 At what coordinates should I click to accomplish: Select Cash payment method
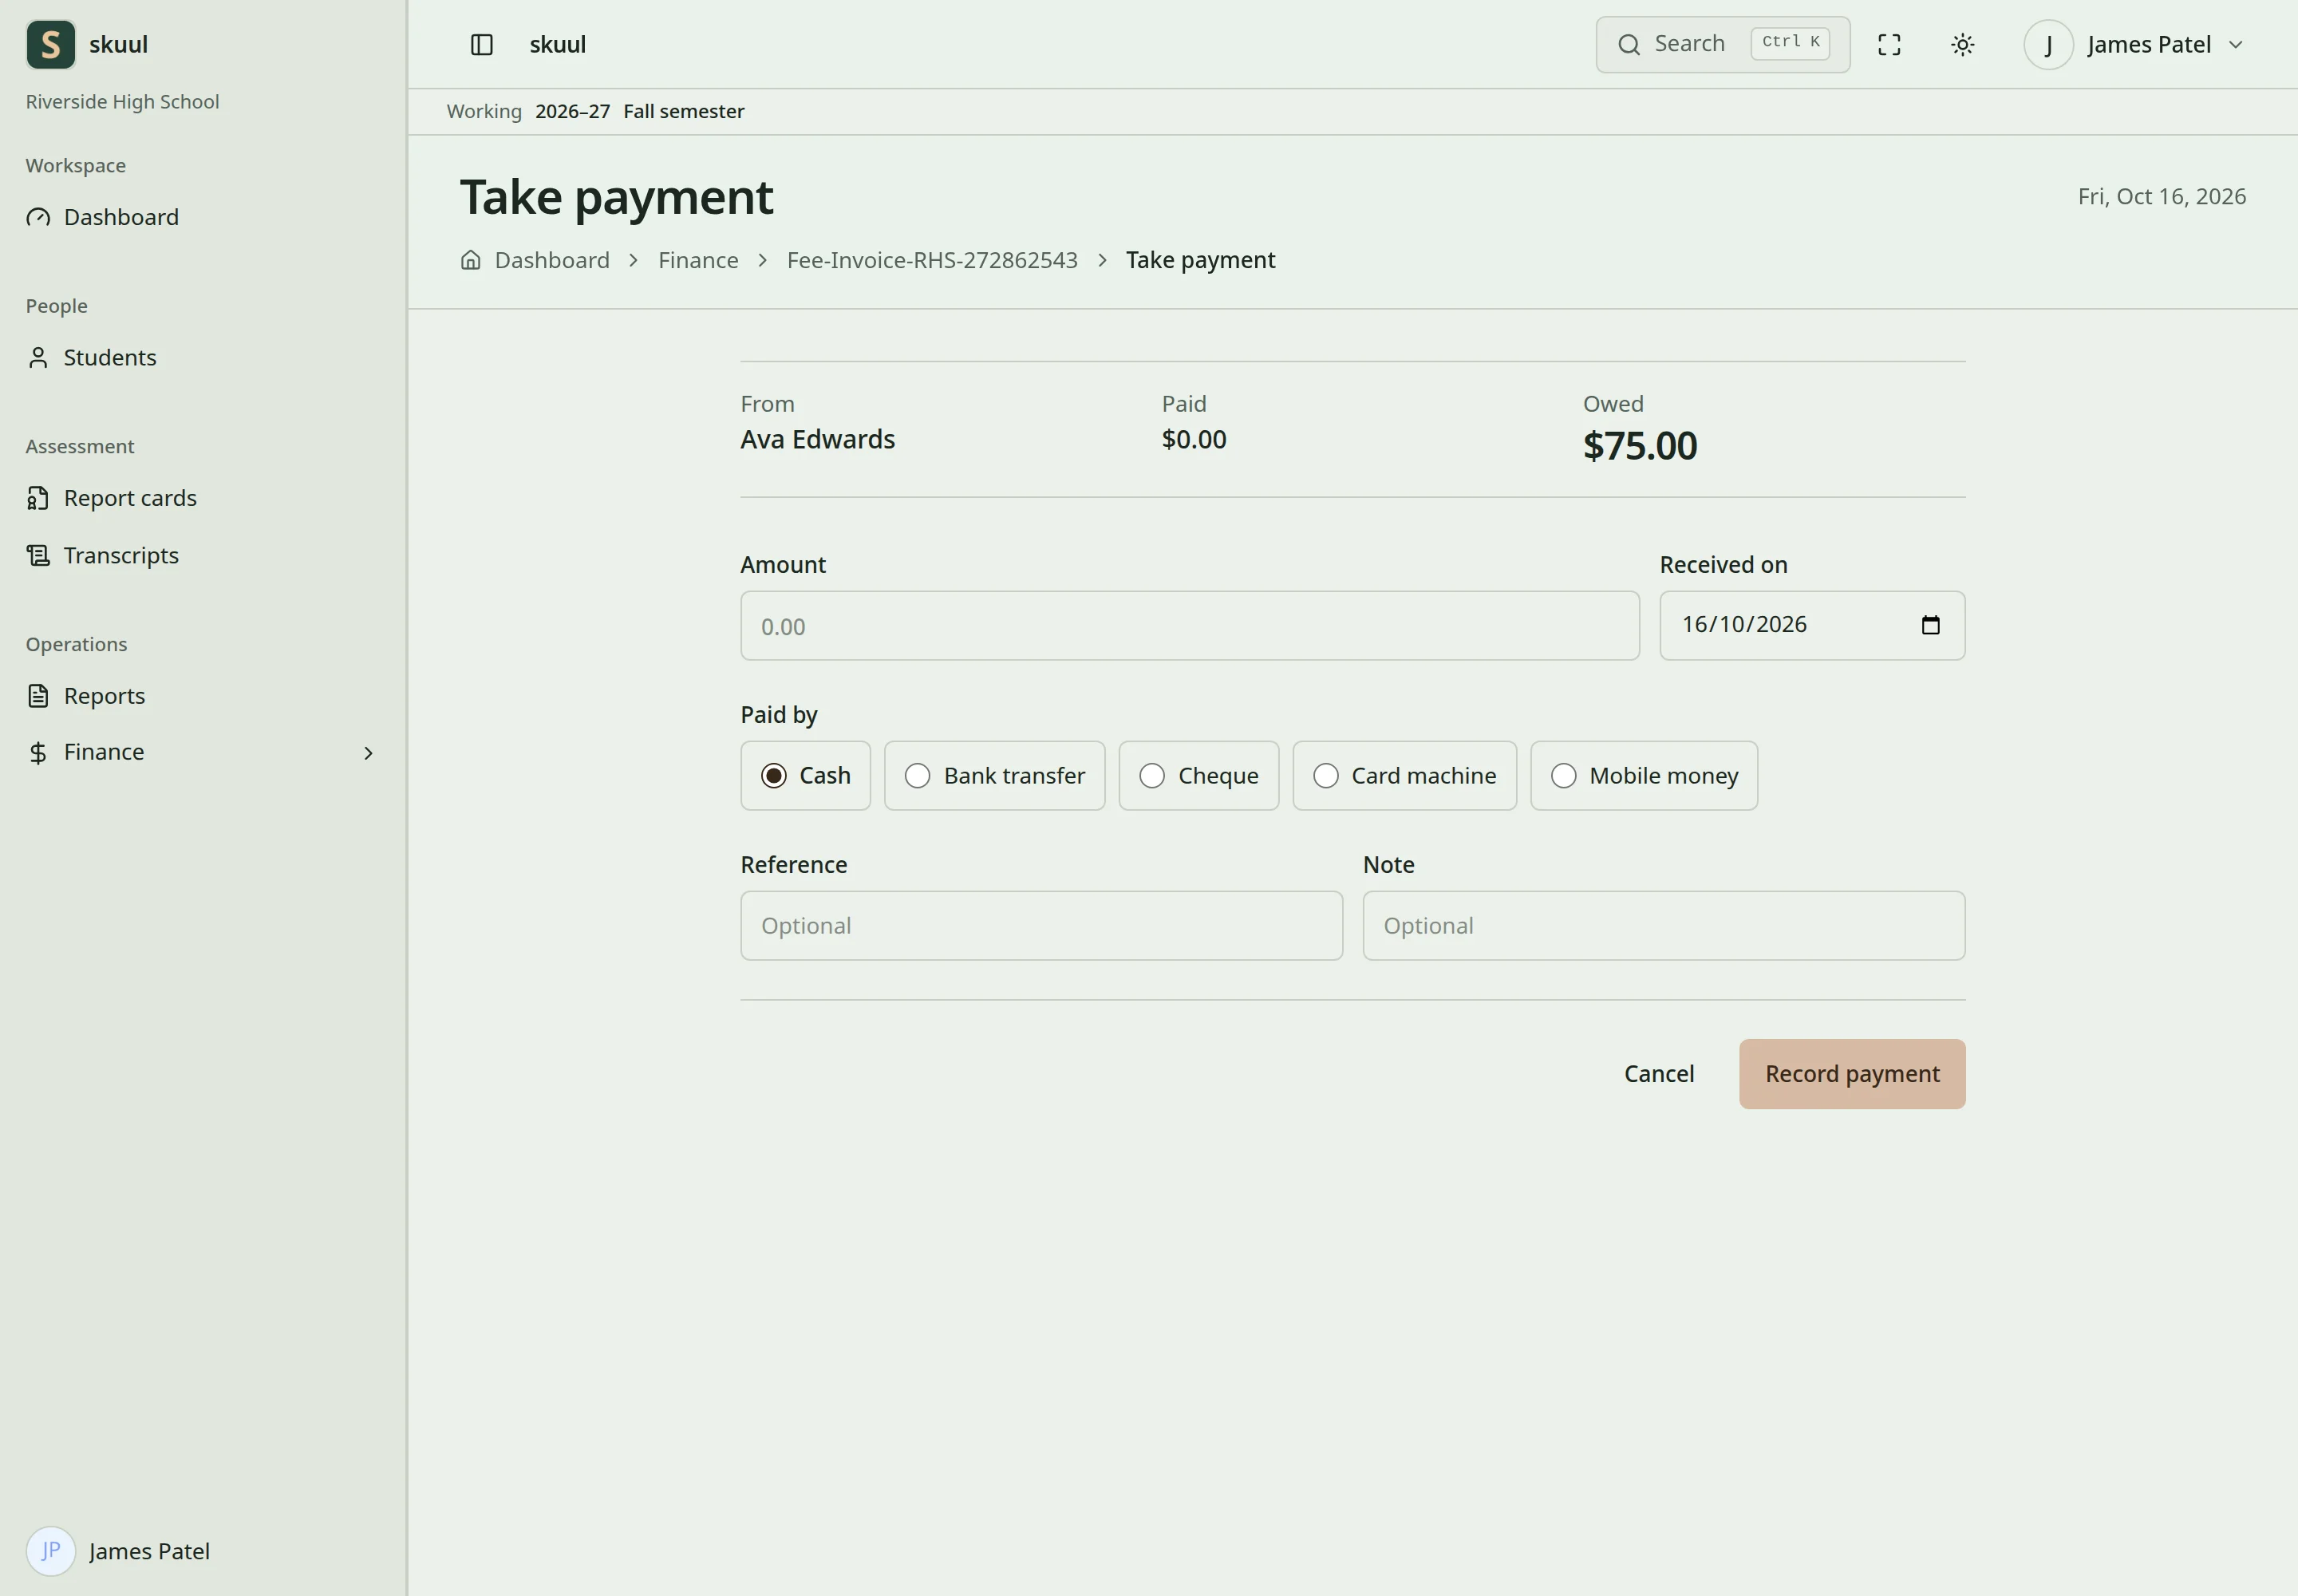805,775
